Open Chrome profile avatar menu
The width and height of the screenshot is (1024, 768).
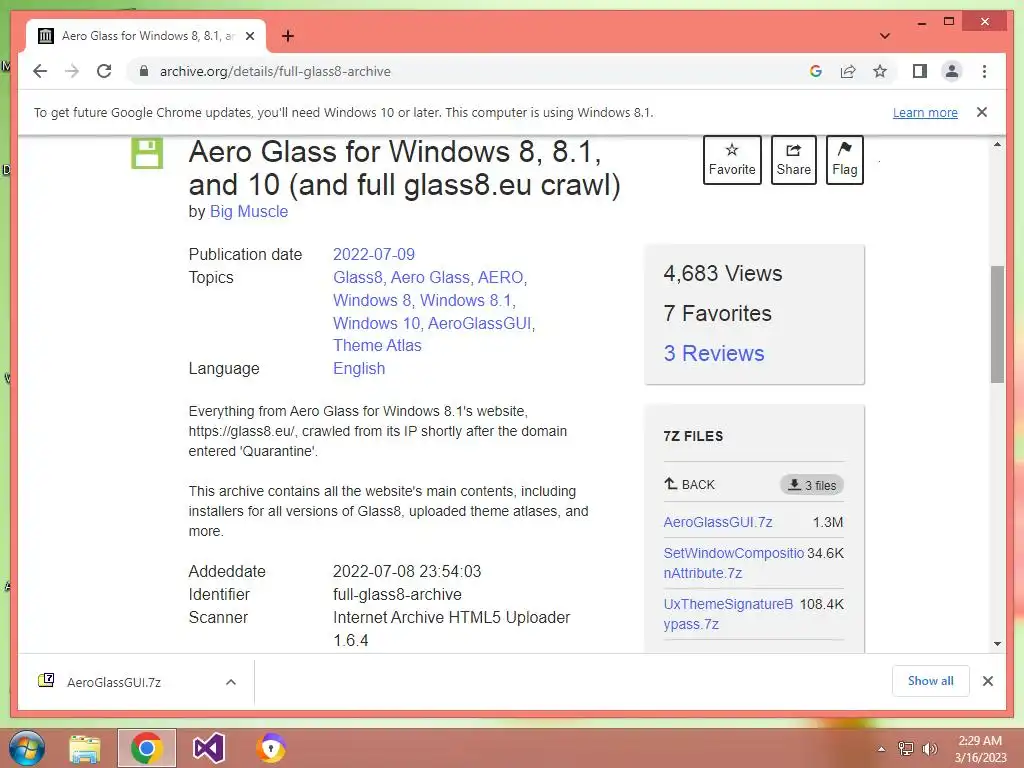pos(952,71)
